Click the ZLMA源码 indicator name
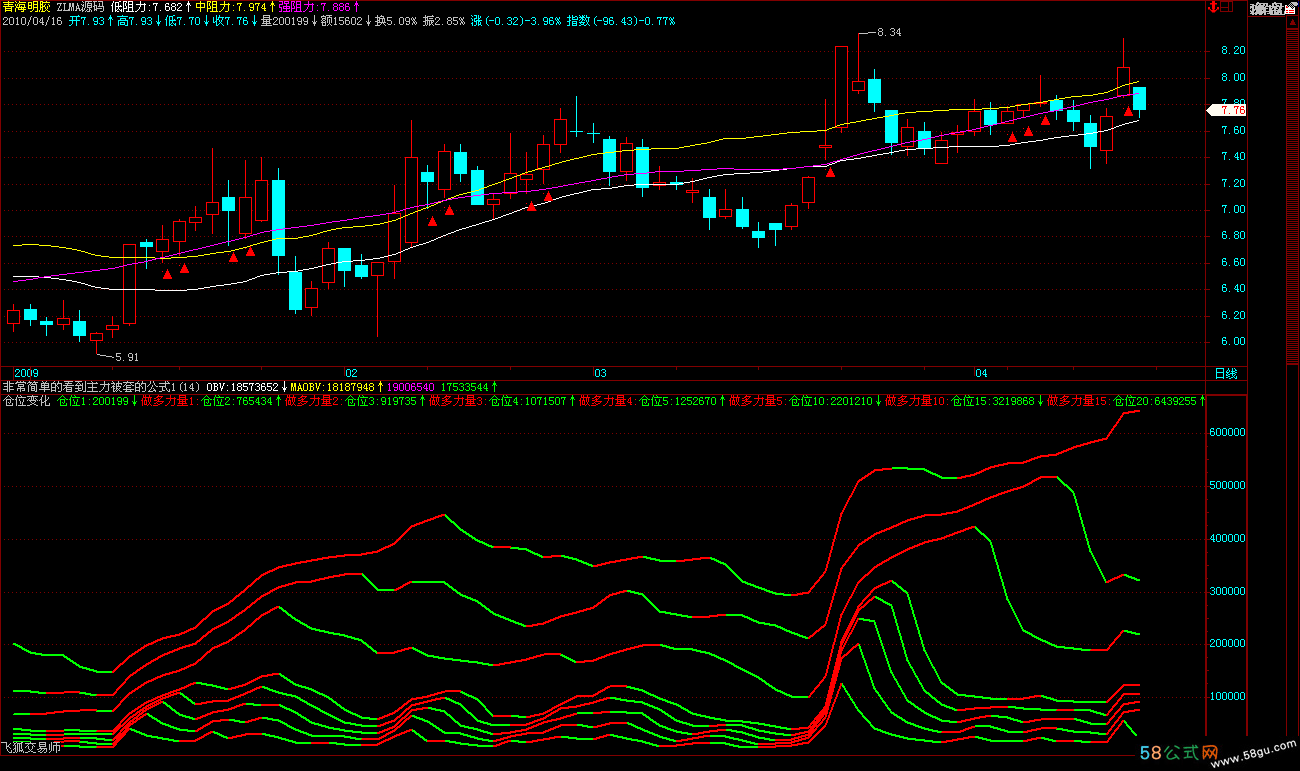 coord(79,7)
